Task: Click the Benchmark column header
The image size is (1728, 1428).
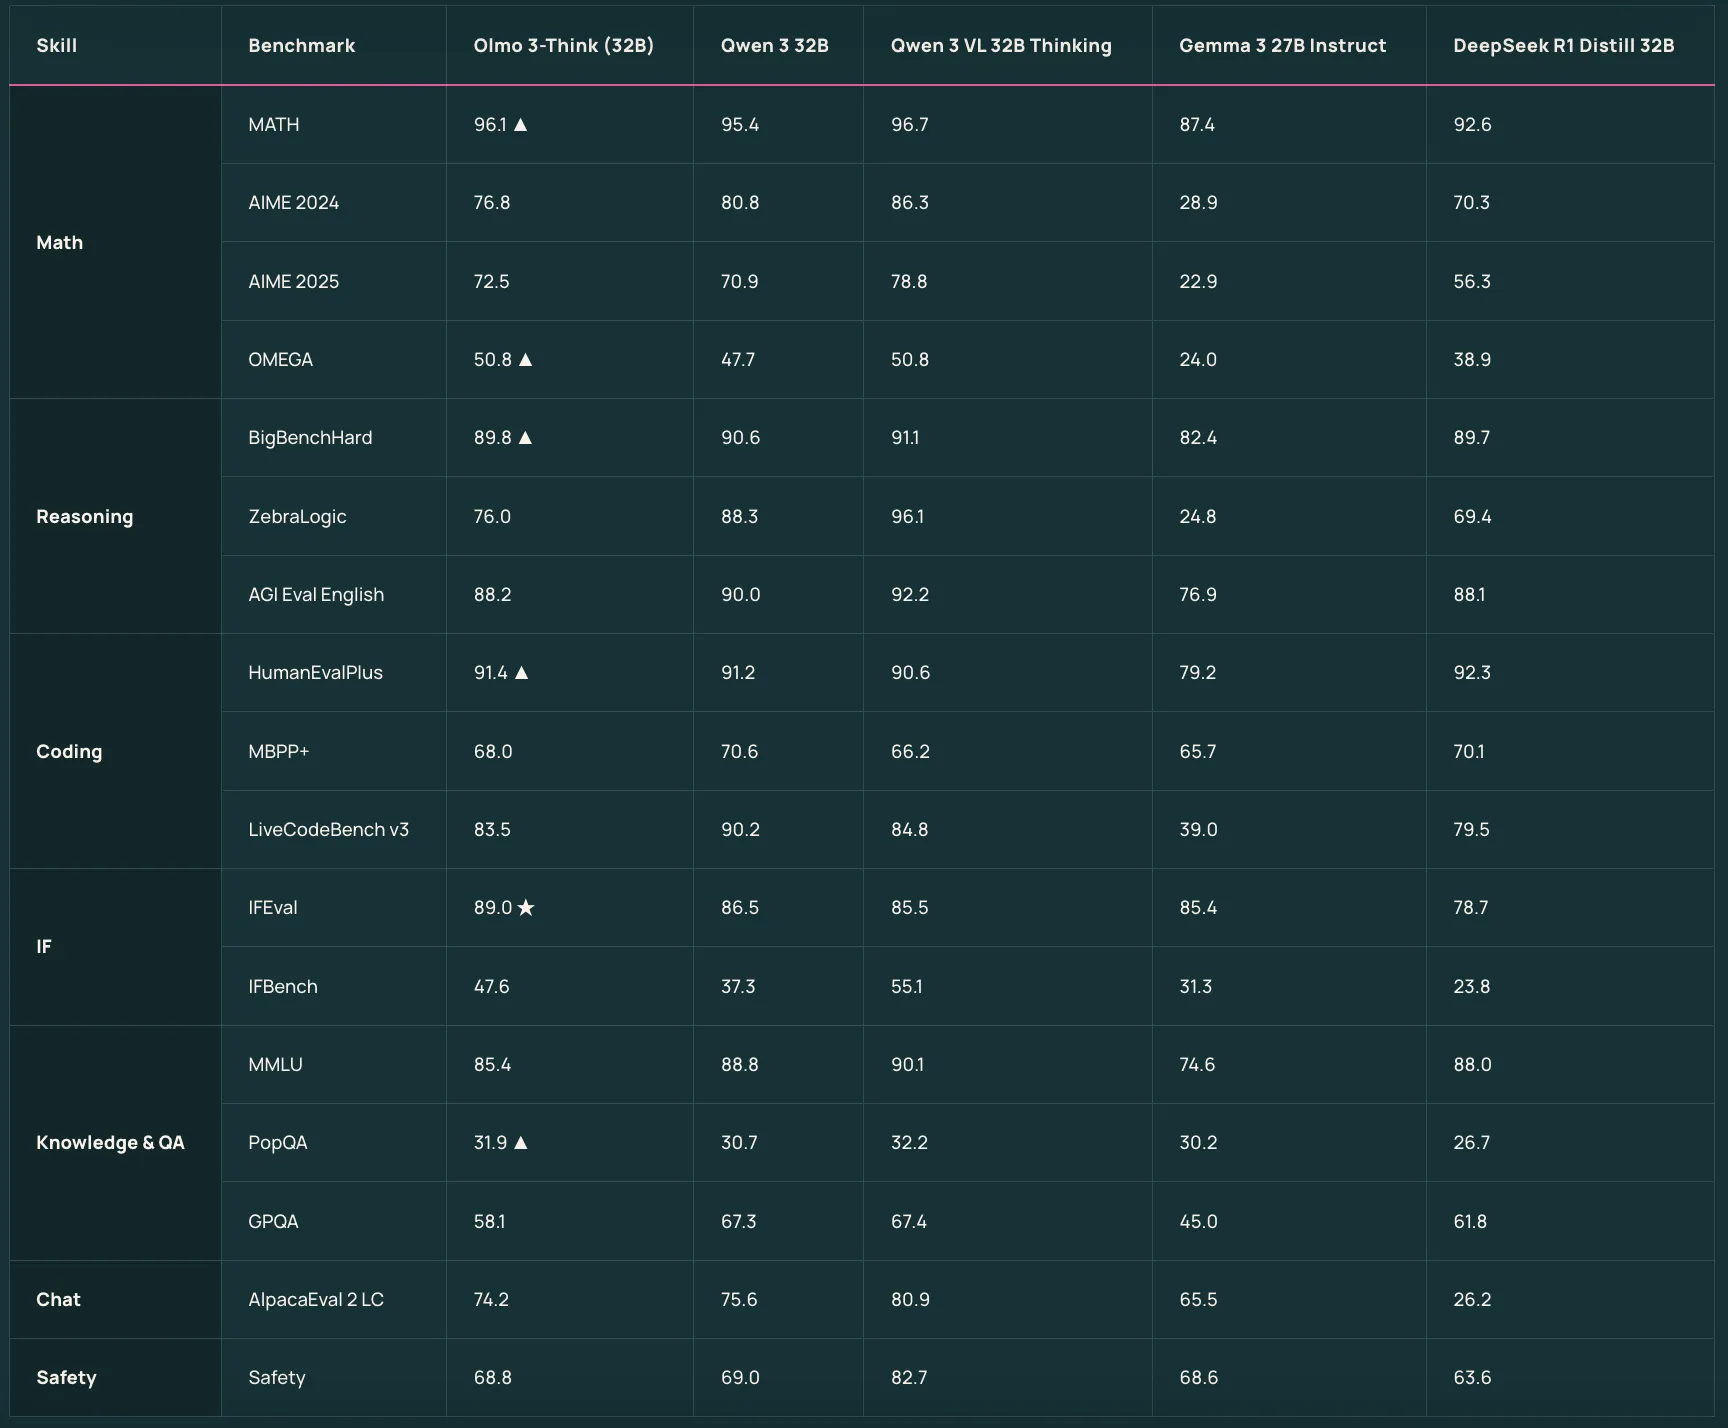Action: [x=301, y=46]
